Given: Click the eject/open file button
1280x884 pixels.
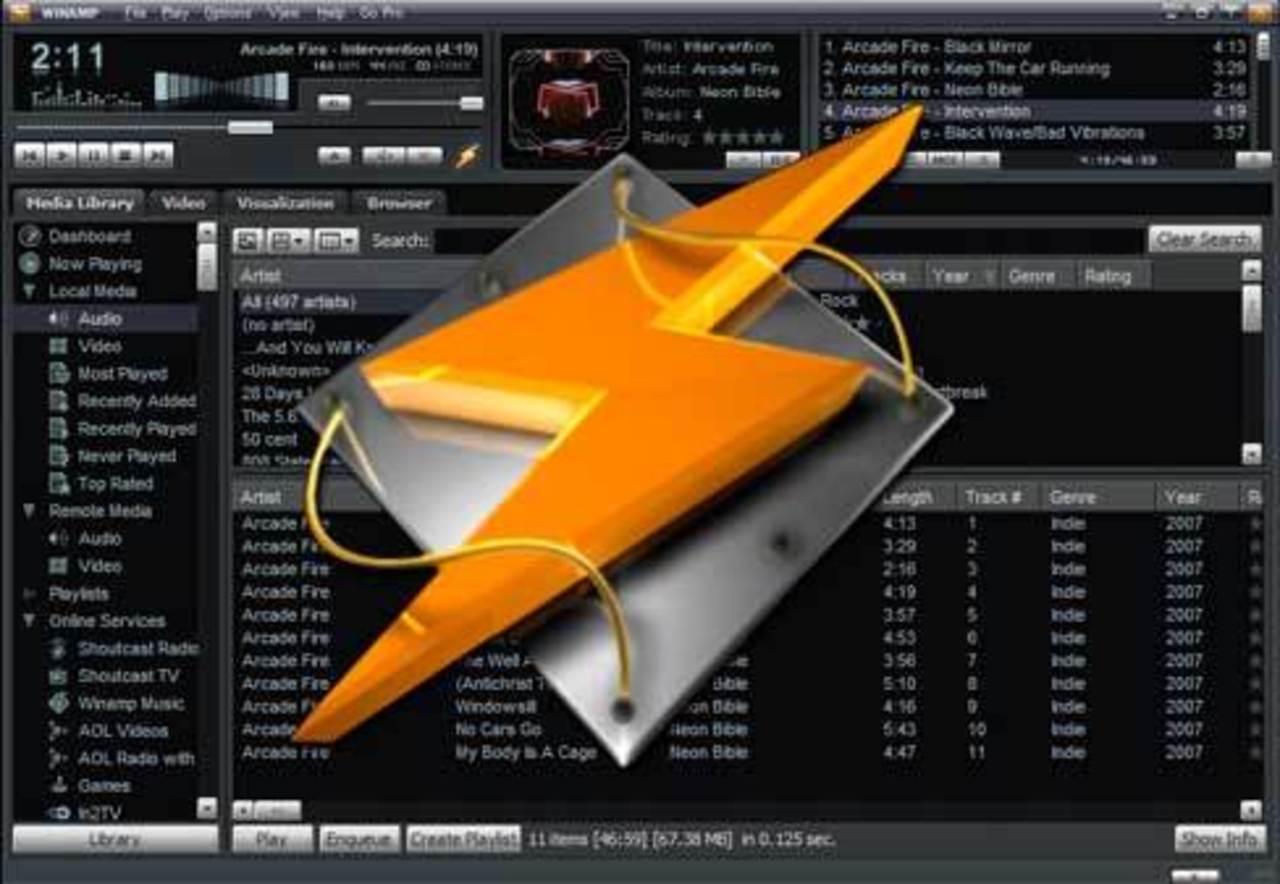Looking at the screenshot, I should coord(335,155).
